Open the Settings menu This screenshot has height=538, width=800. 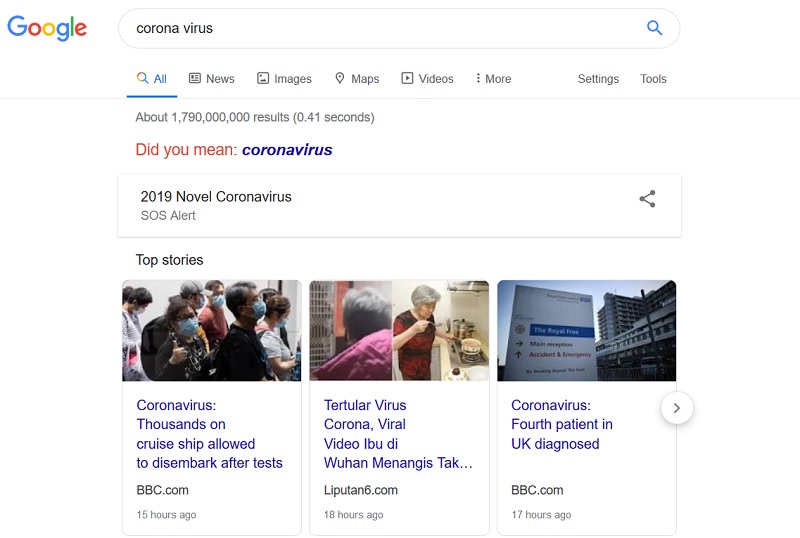click(598, 79)
